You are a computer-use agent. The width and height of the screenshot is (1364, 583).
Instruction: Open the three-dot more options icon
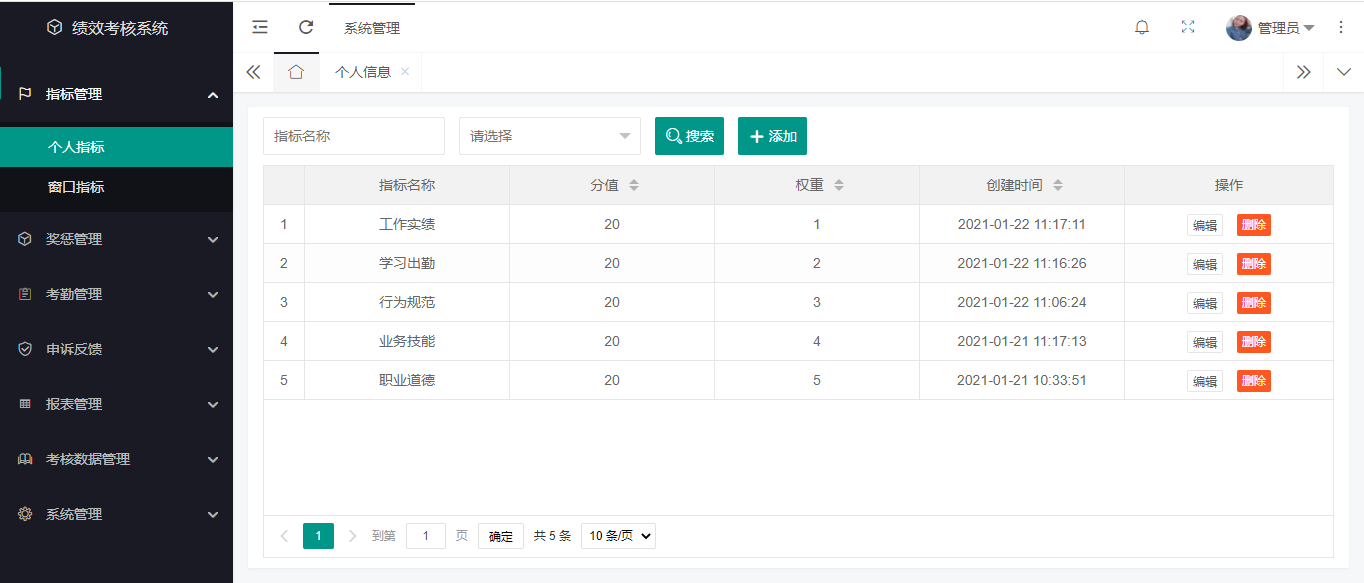click(x=1341, y=27)
